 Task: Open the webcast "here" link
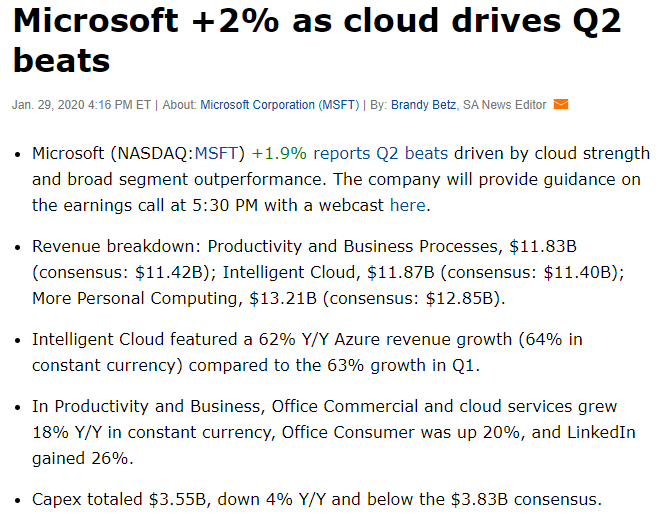407,205
